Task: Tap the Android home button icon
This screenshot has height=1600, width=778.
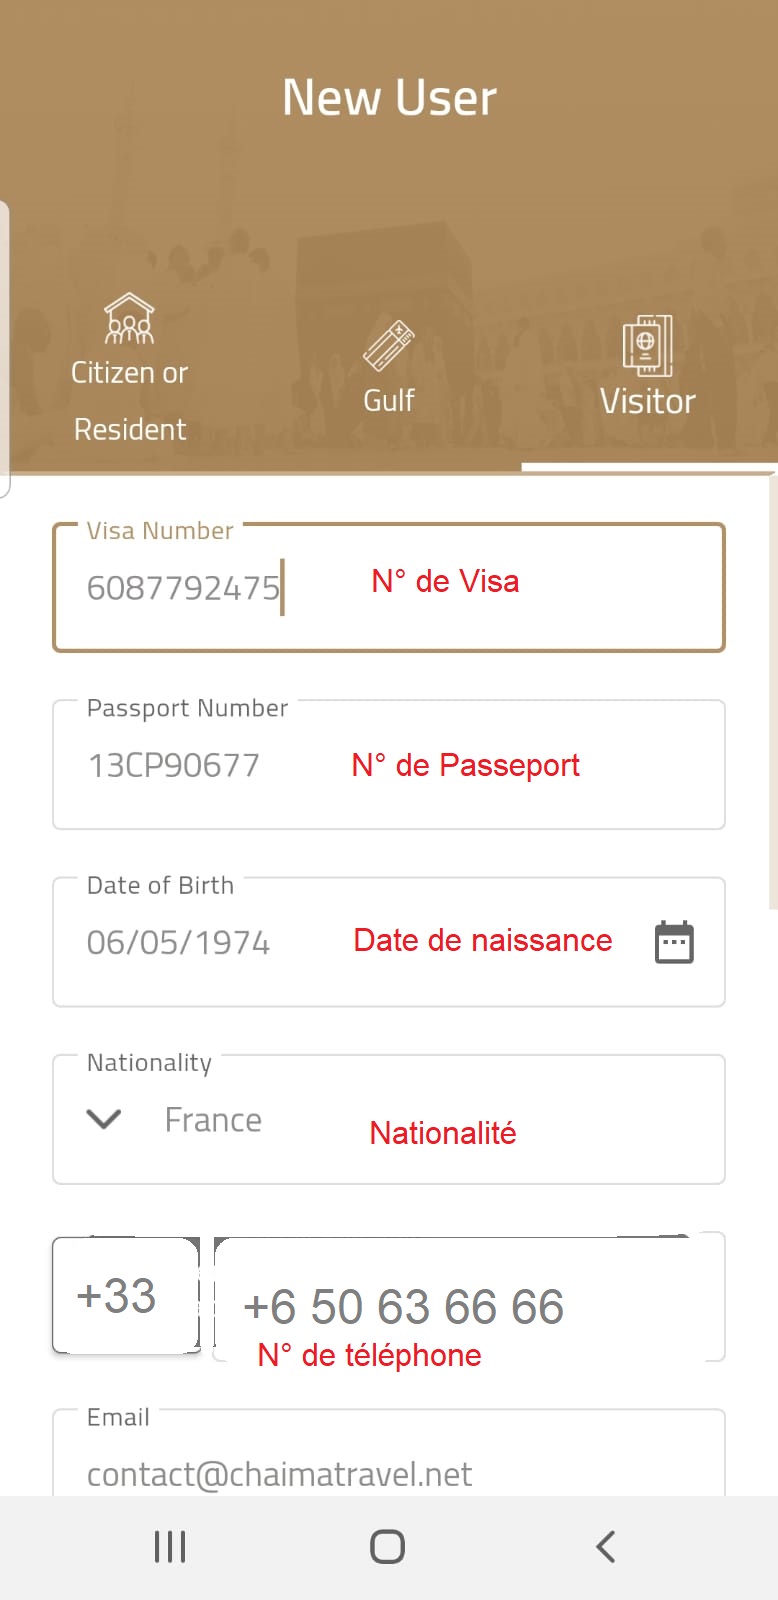Action: click(x=388, y=1547)
